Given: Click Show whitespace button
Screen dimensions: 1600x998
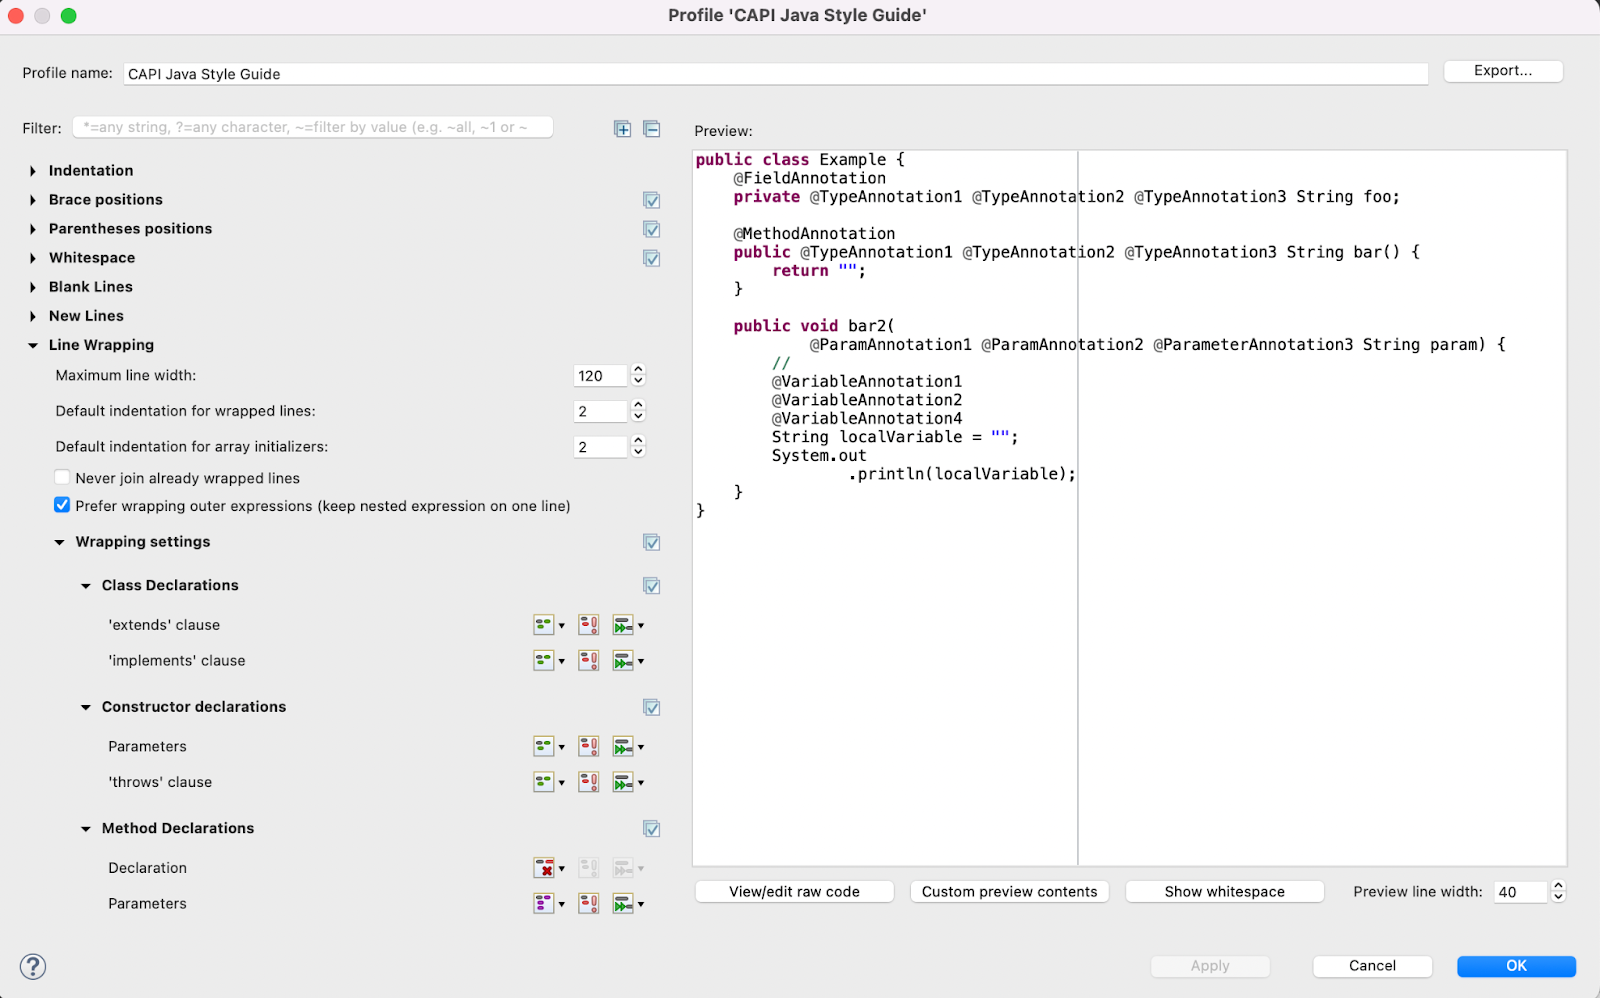Looking at the screenshot, I should [1225, 892].
